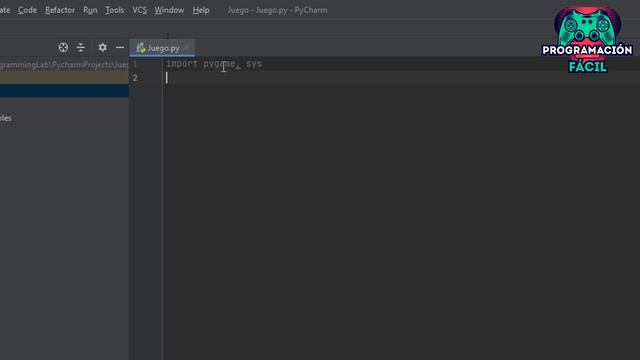The image size is (640, 360).
Task: Select the PycharmProjects path row in project tree
Action: (x=64, y=64)
